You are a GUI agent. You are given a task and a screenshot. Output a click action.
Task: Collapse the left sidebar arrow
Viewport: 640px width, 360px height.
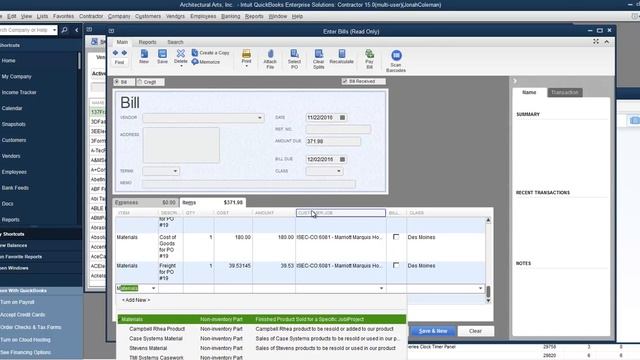77,30
